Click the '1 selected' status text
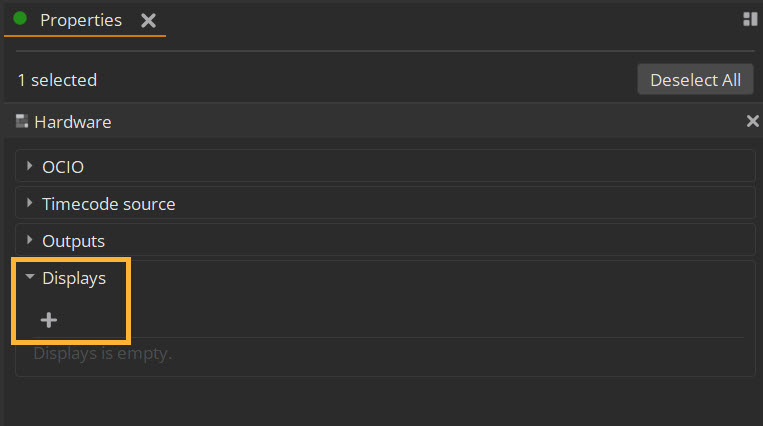Image resolution: width=763 pixels, height=426 pixels. pyautogui.click(x=57, y=80)
